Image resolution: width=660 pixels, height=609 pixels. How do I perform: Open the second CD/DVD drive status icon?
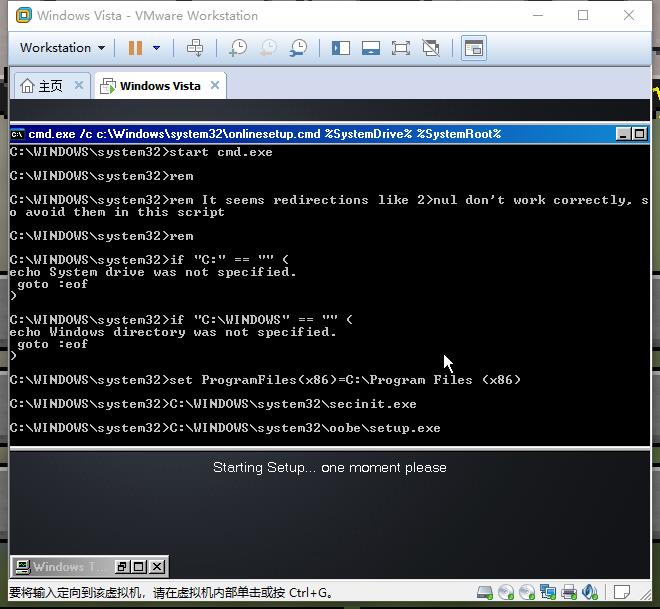tap(527, 593)
